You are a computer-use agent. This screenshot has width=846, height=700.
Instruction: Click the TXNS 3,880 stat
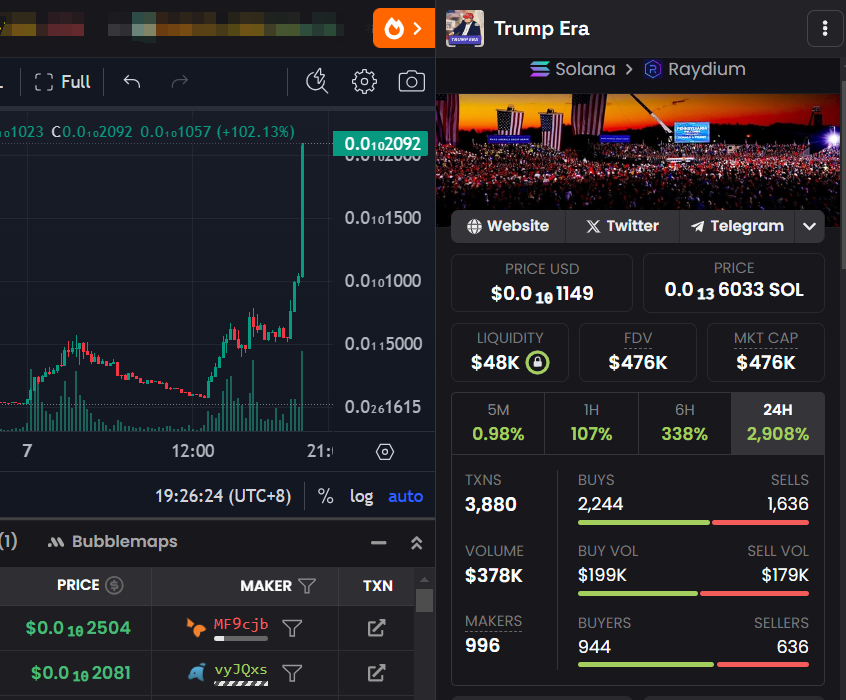(x=491, y=493)
